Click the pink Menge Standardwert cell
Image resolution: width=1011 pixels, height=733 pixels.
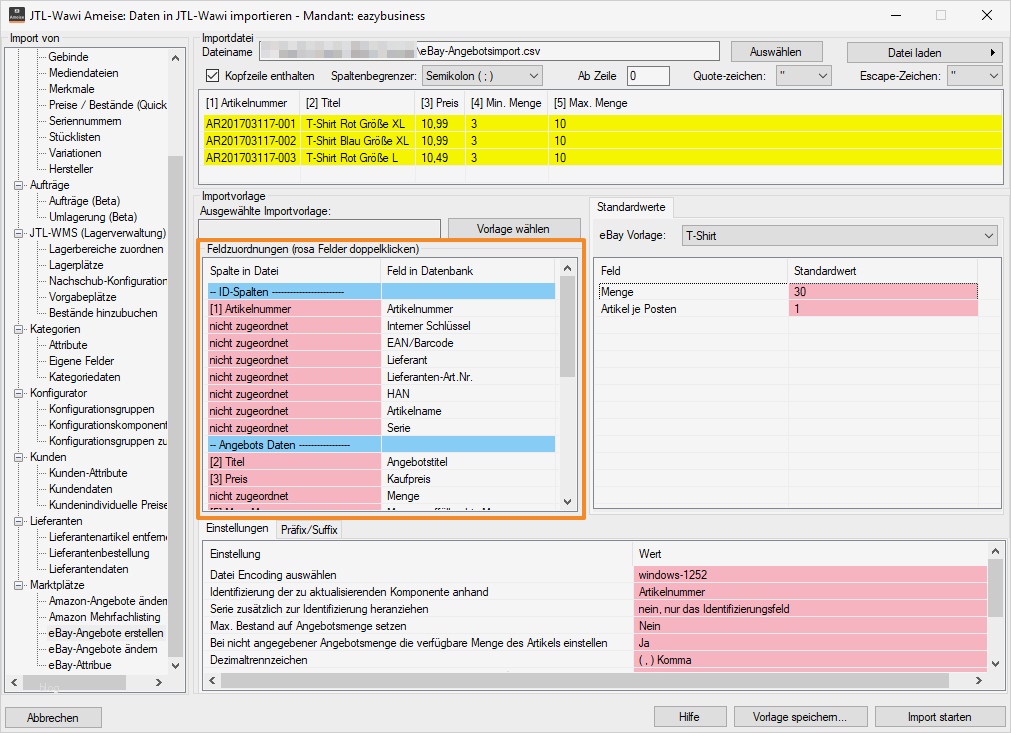[882, 292]
